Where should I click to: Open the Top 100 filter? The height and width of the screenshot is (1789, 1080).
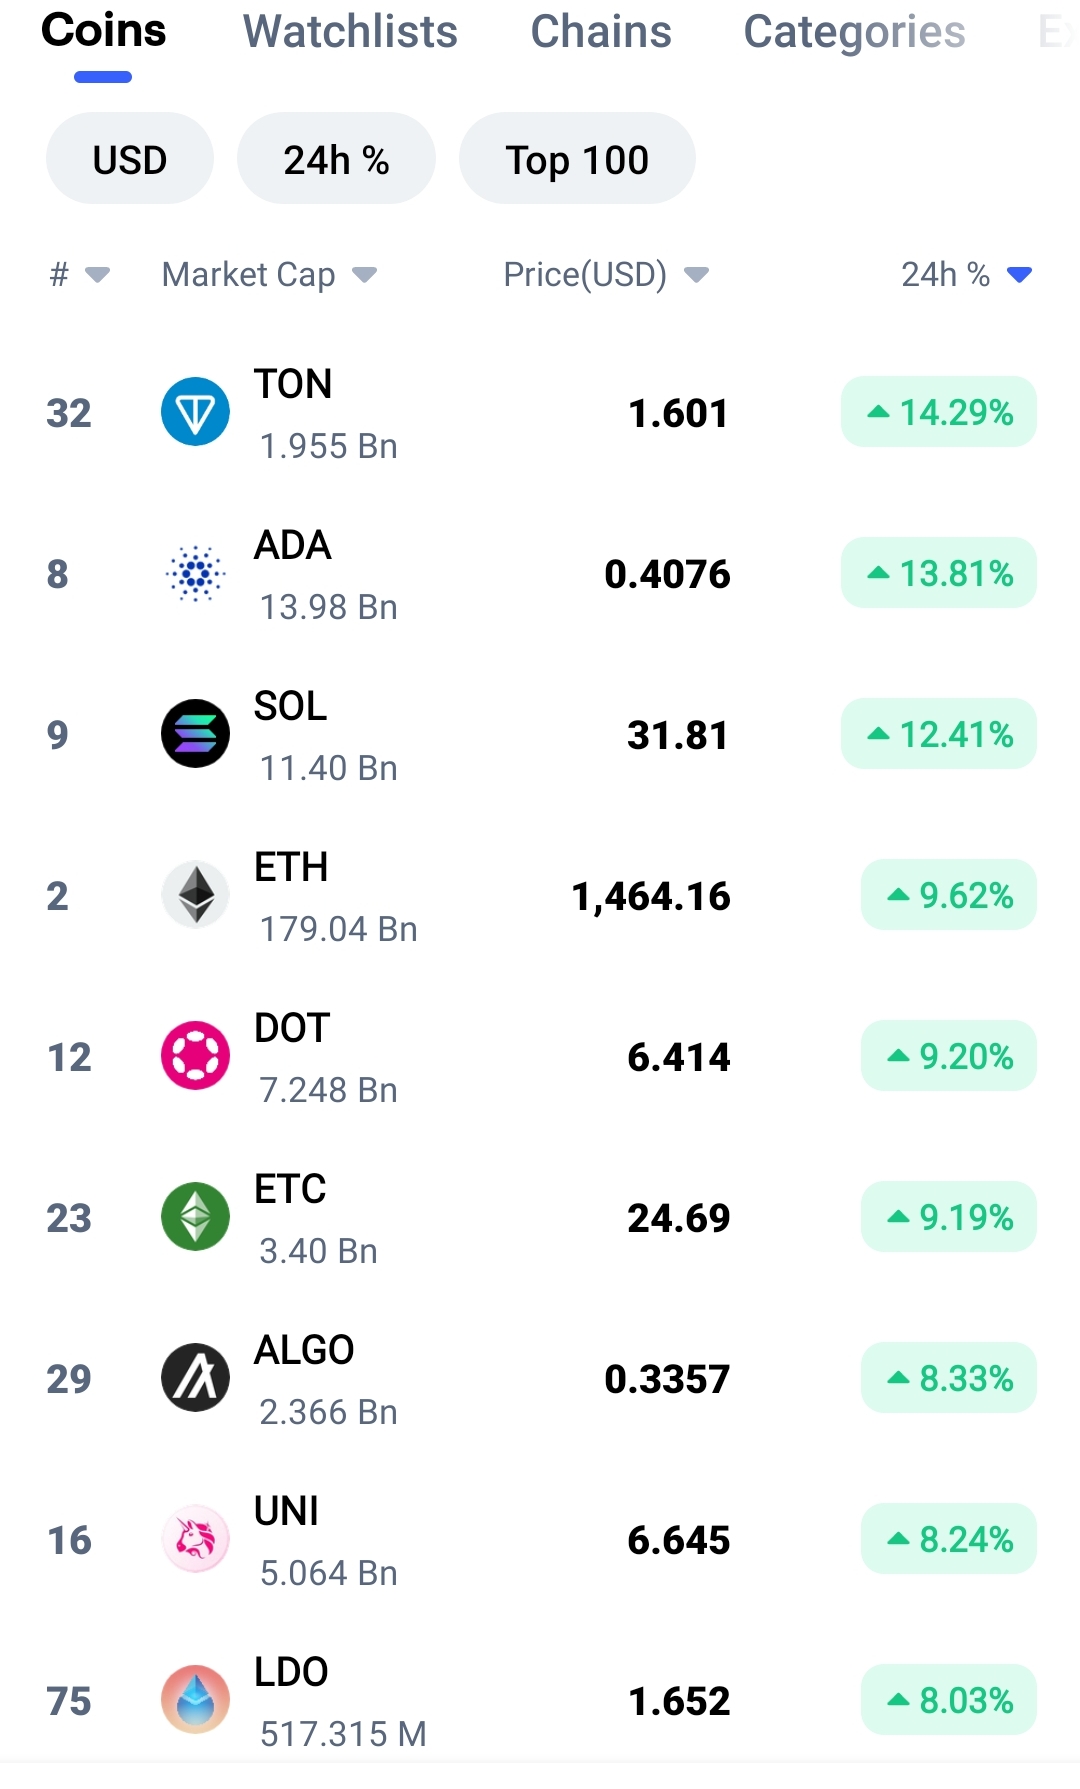click(577, 159)
